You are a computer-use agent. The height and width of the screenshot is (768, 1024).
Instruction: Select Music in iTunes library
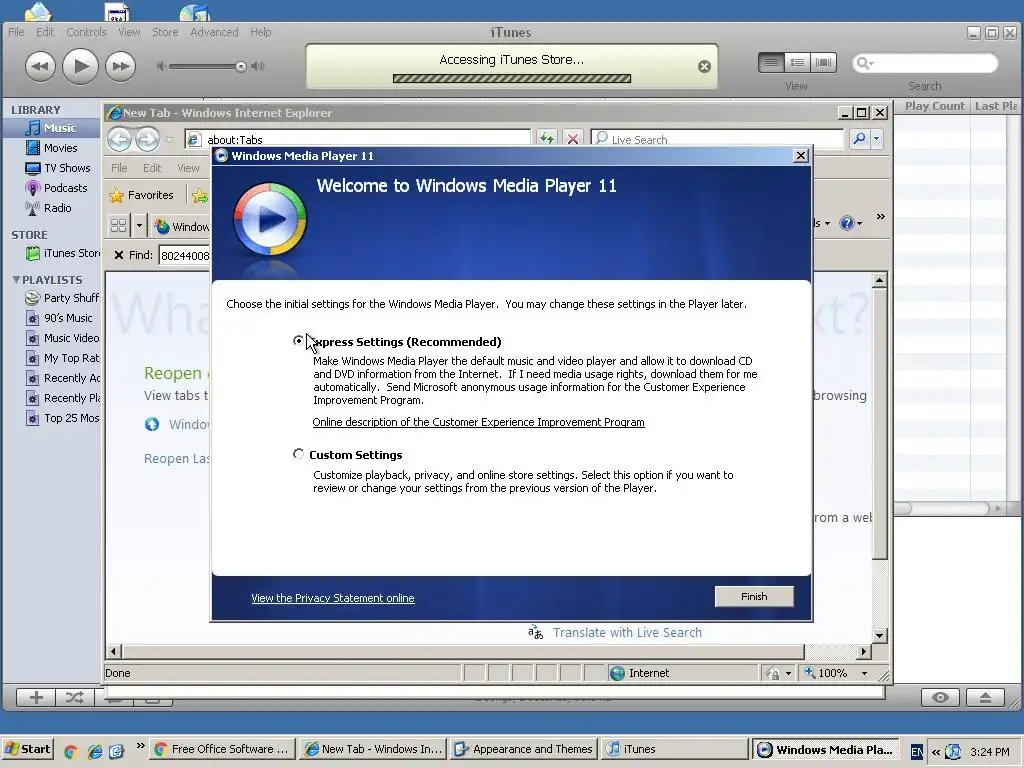[52, 128]
